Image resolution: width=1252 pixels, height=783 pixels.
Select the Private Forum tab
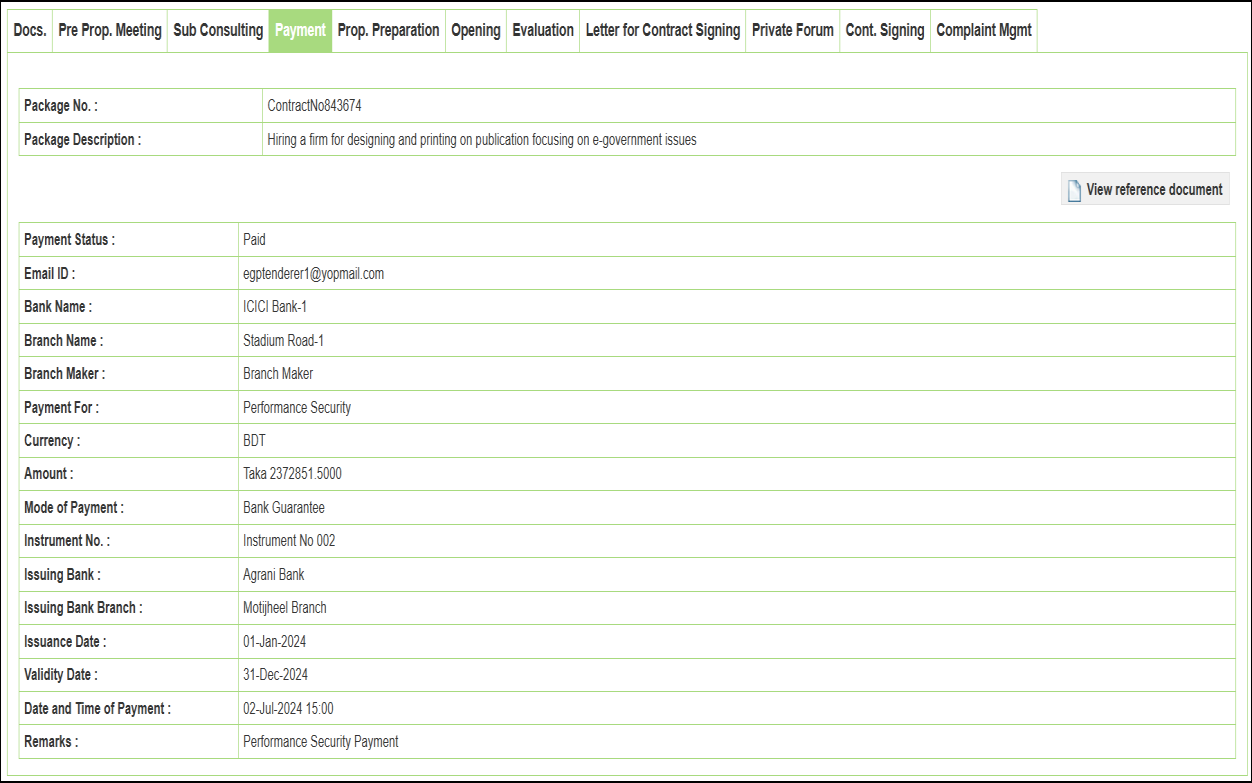793,31
